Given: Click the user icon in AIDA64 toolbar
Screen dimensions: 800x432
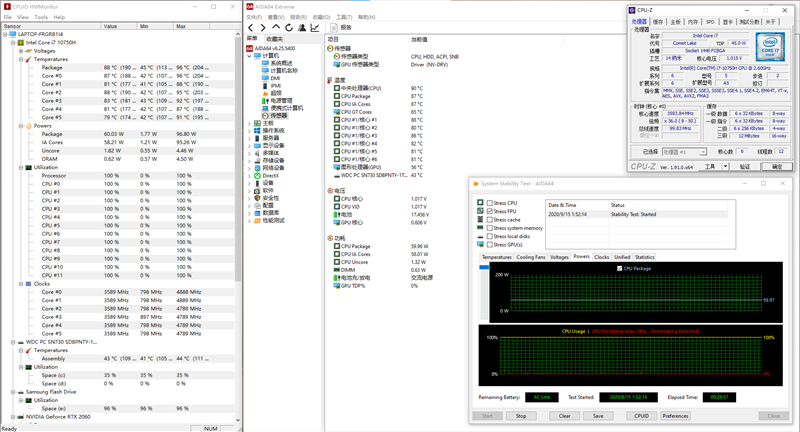Looking at the screenshot, I should click(302, 28).
